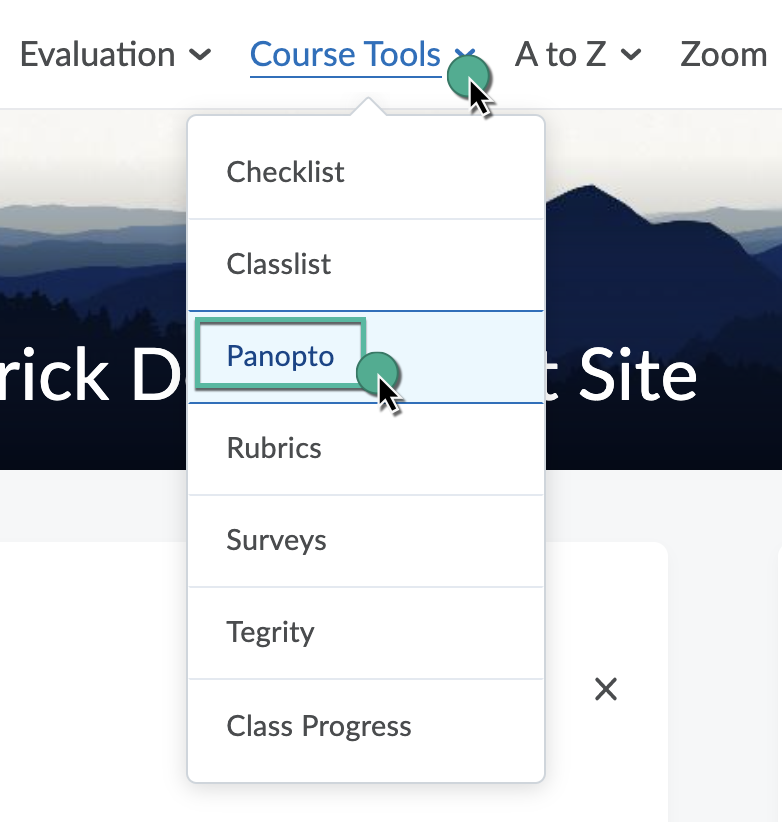
Task: Collapse the Course Tools chevron arrow
Action: tap(464, 54)
